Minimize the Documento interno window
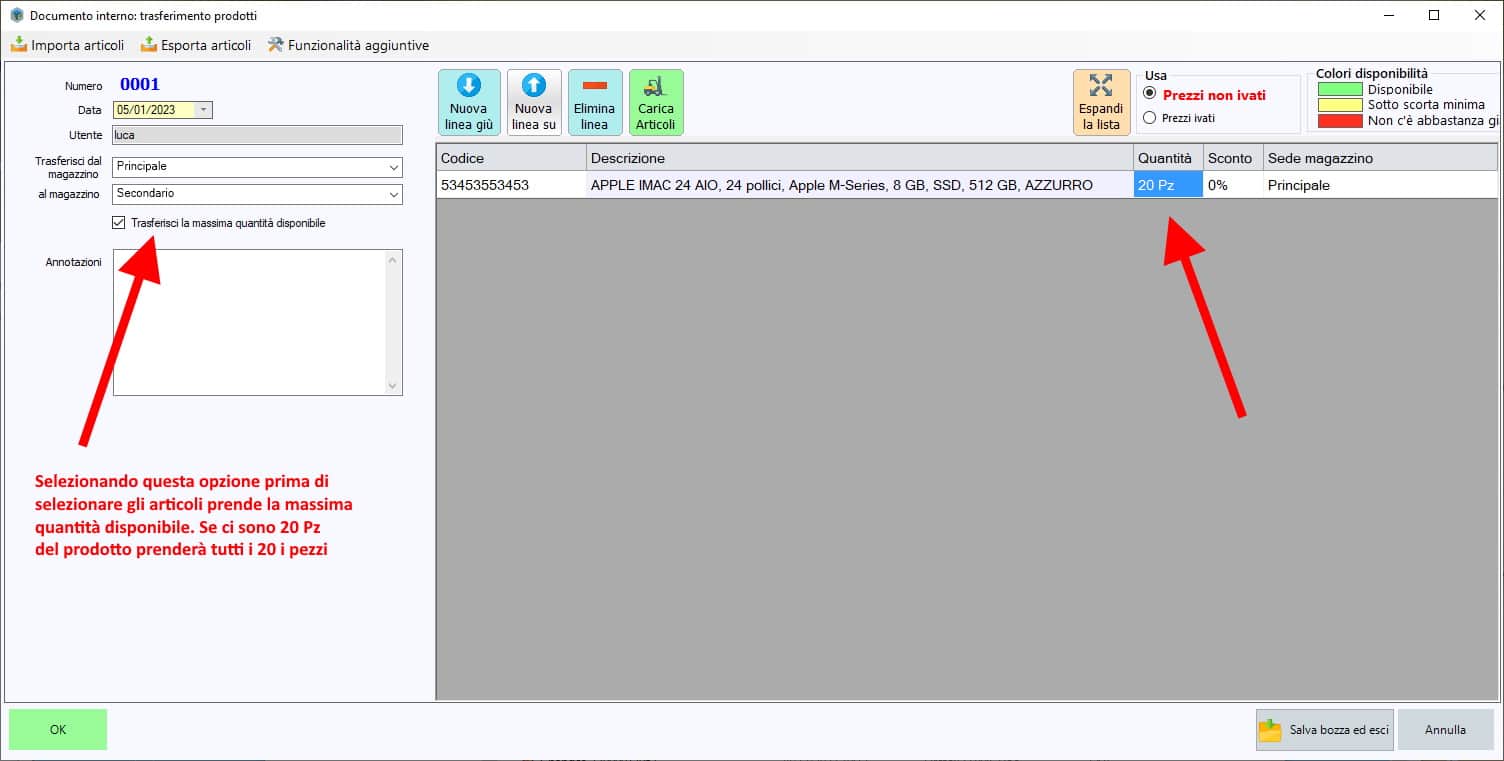This screenshot has height=761, width=1504. point(1388,15)
